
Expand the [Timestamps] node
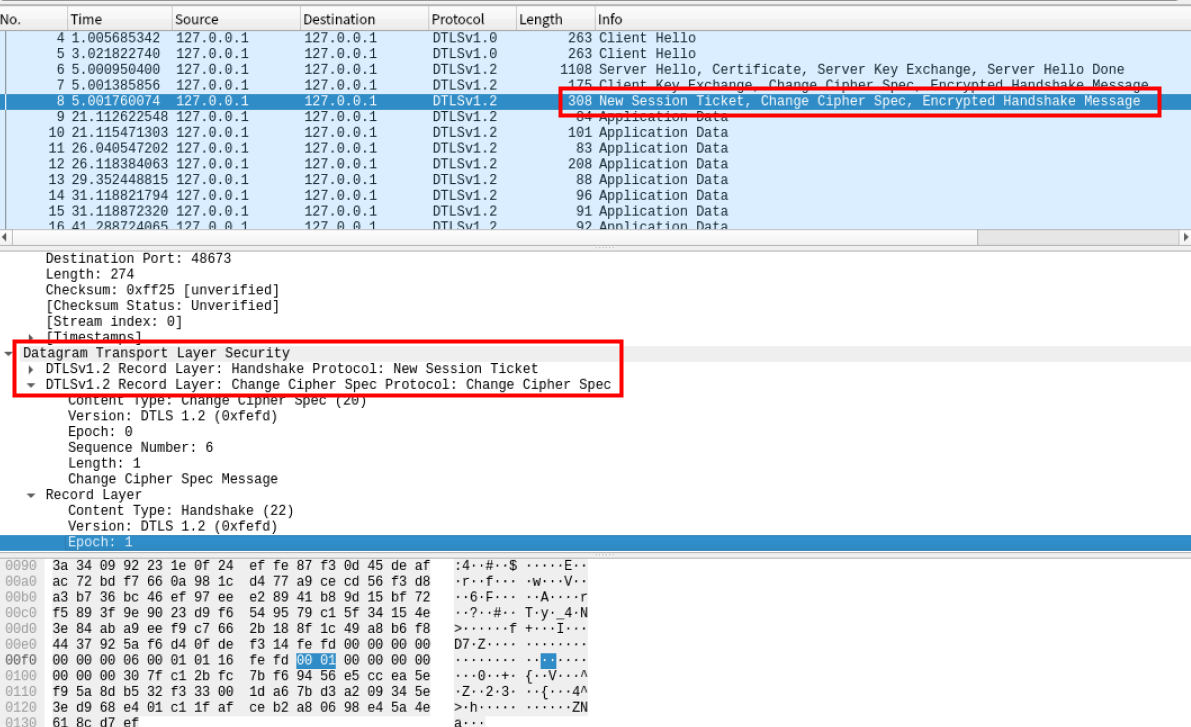click(30, 337)
